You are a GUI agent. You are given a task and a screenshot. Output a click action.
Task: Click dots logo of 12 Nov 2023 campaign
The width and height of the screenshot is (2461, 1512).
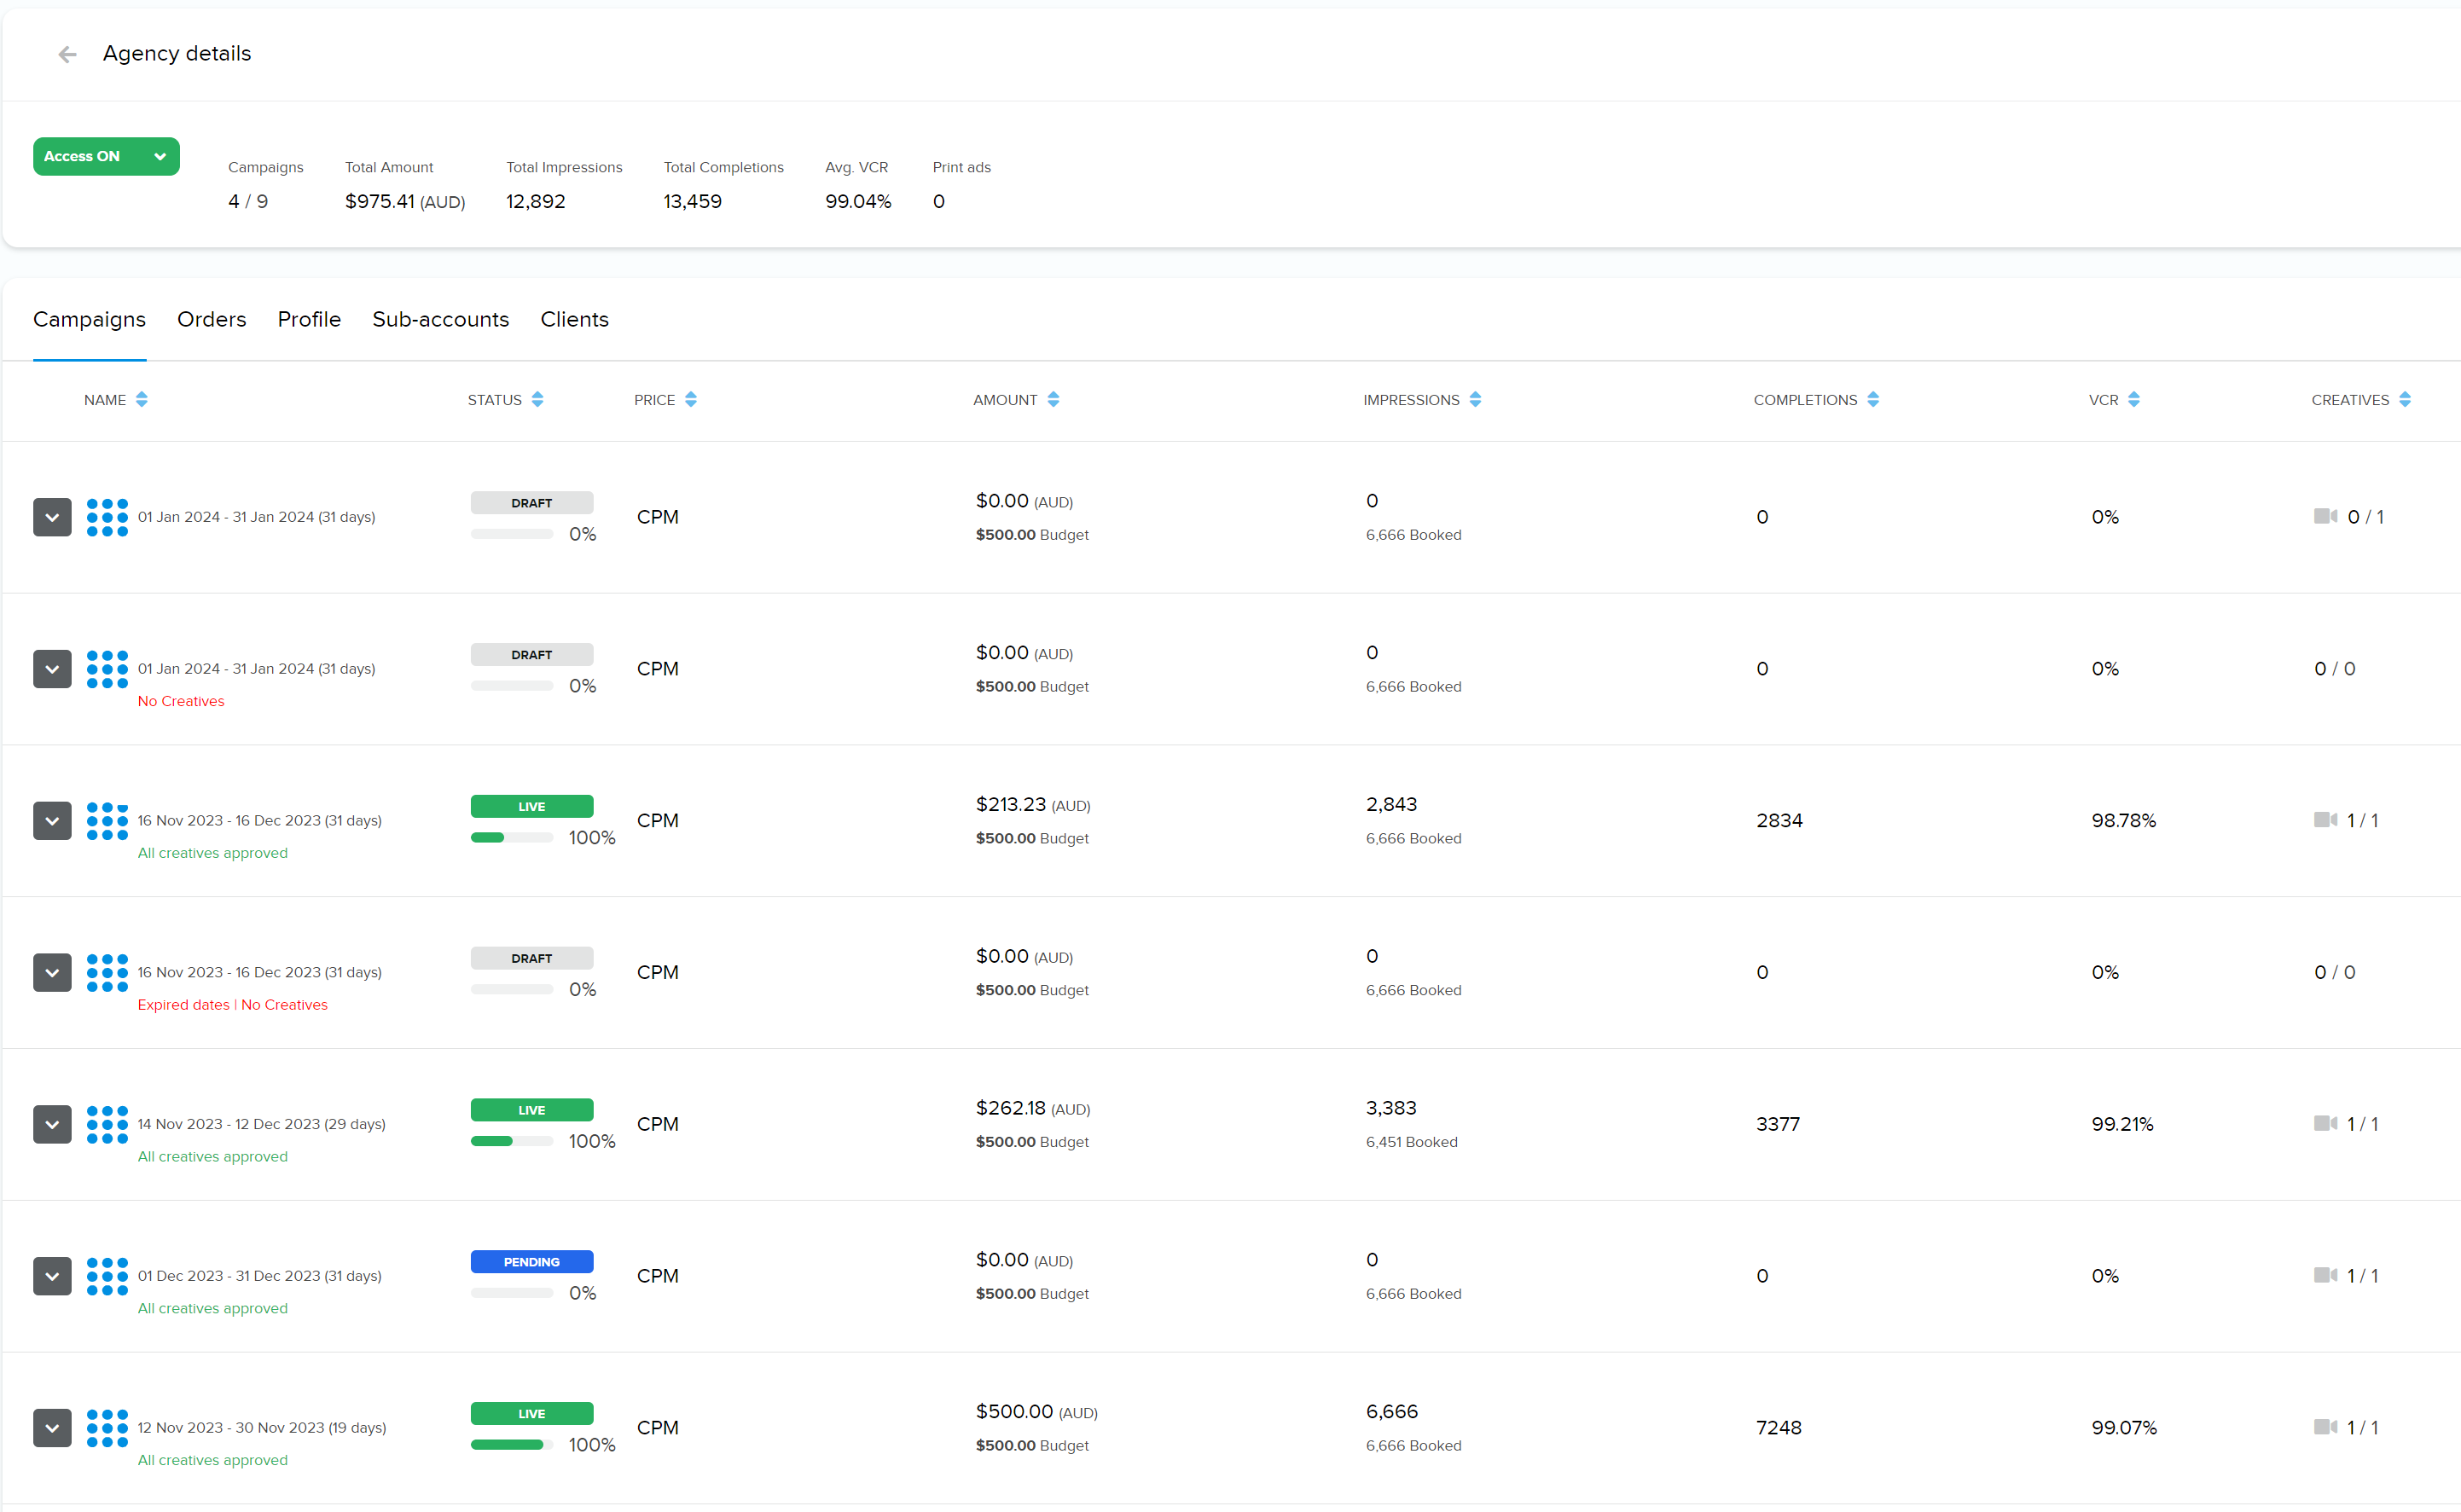(107, 1429)
